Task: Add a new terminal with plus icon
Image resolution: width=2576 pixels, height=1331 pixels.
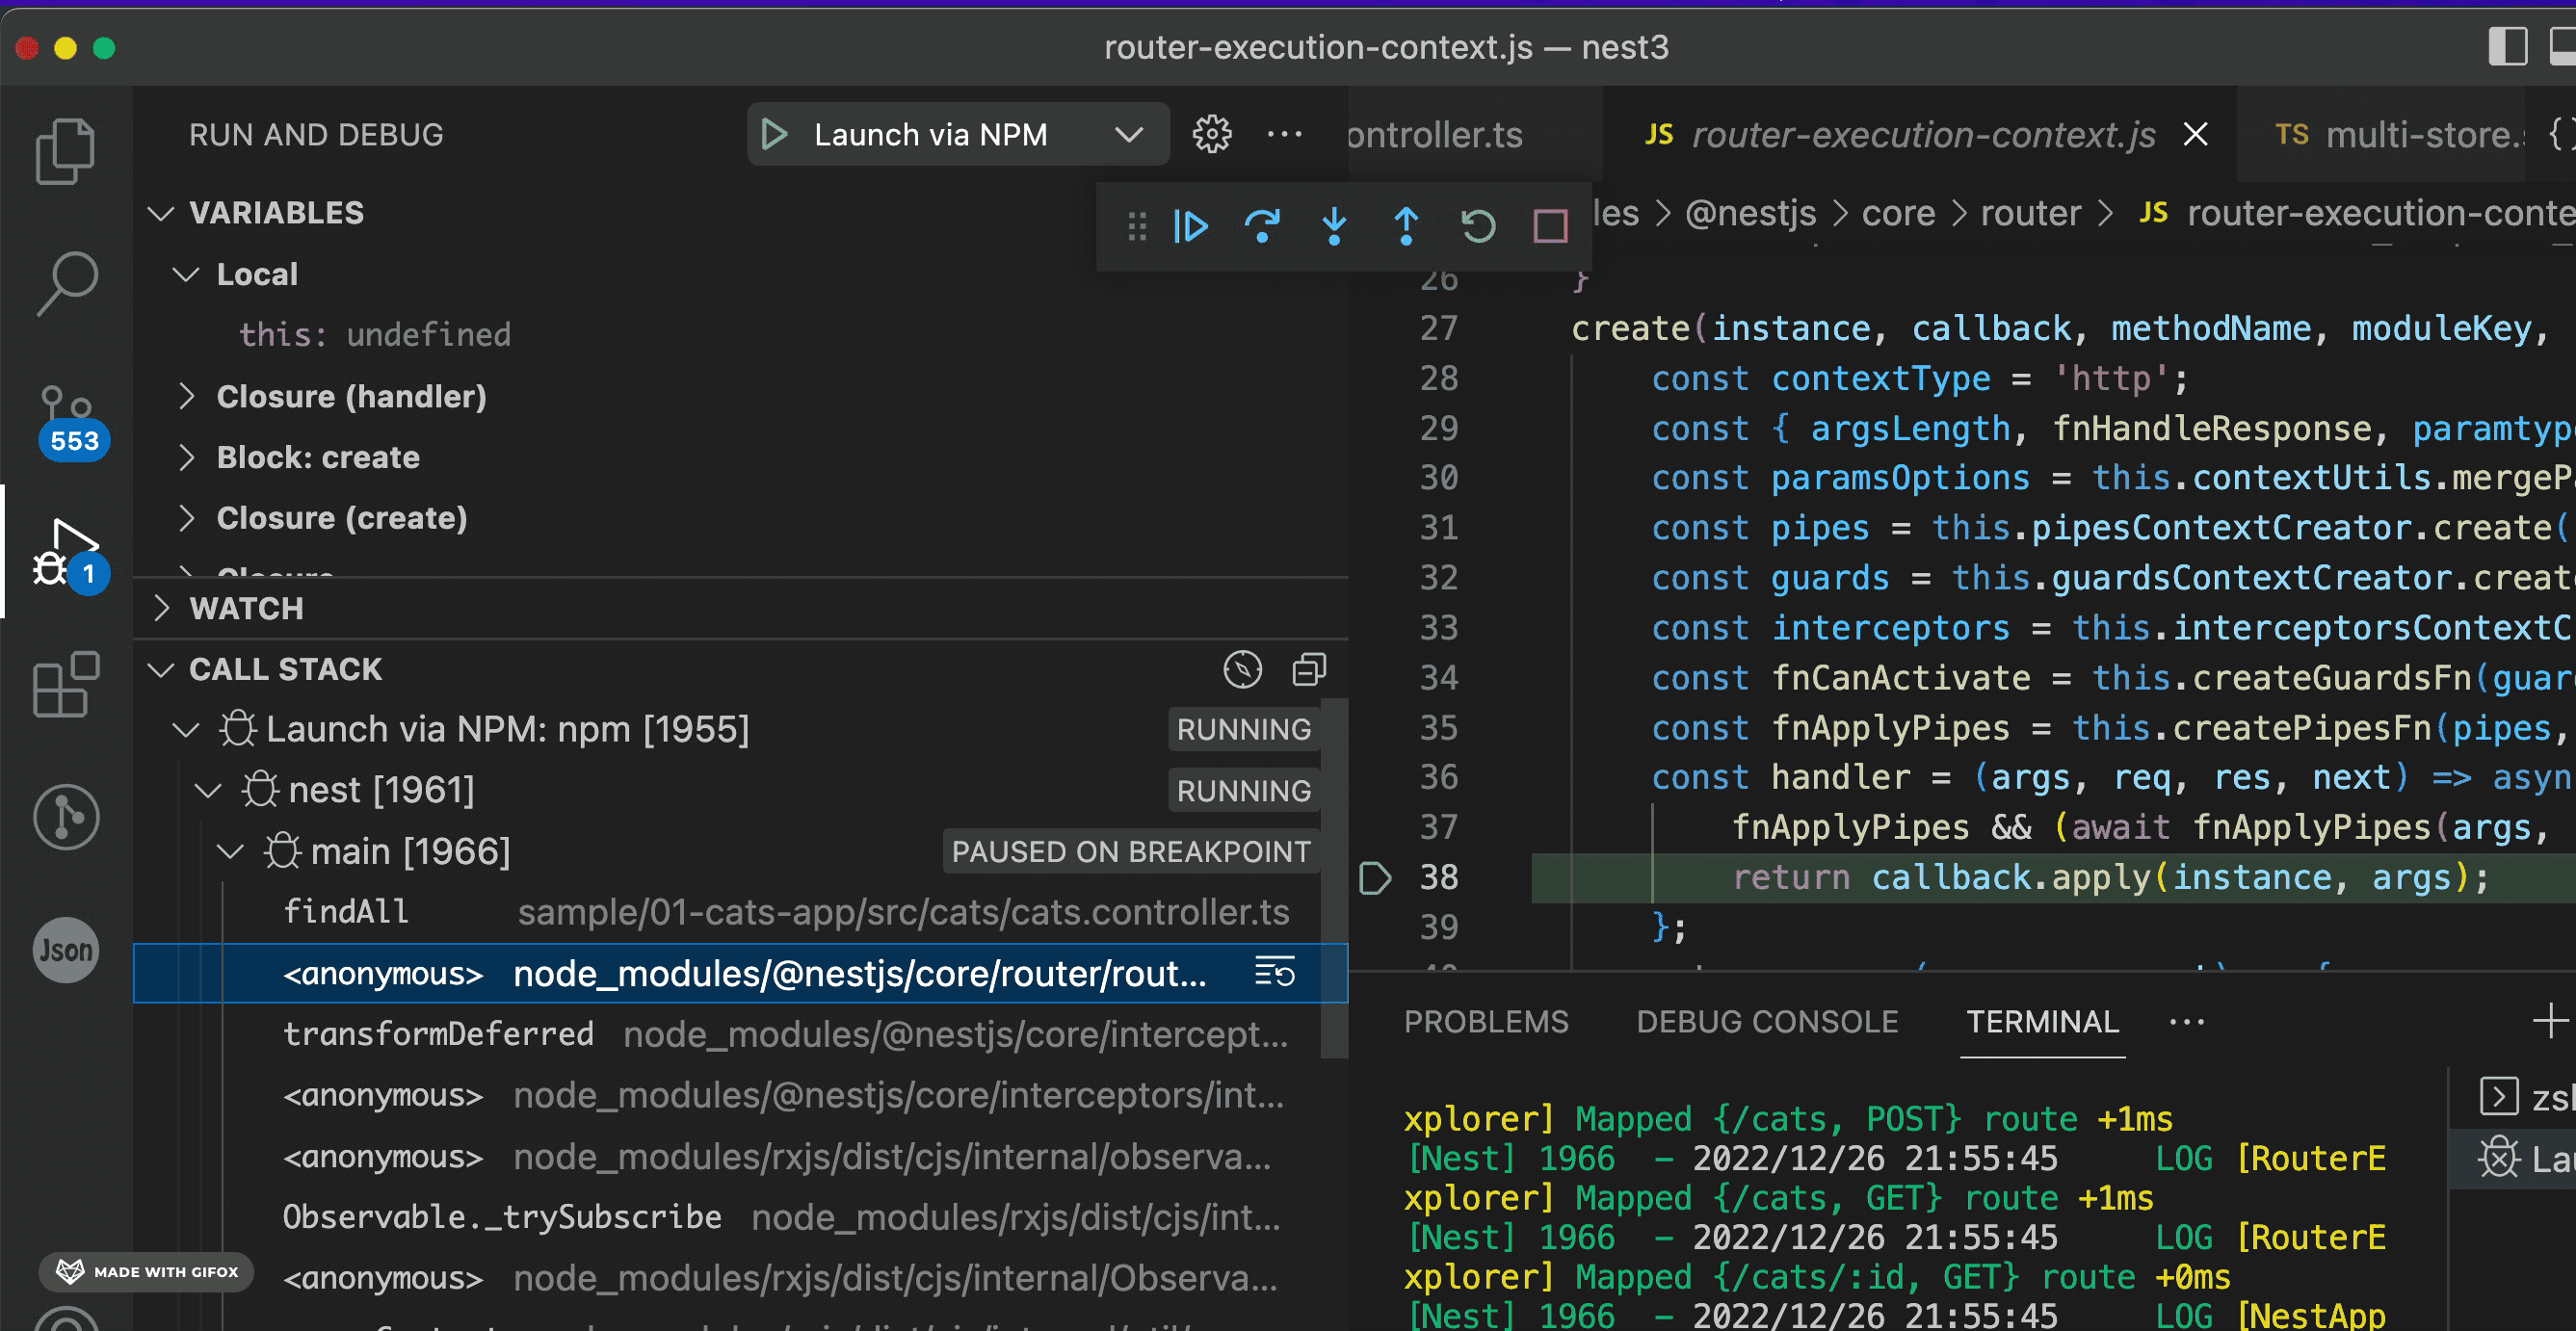Action: [2549, 1021]
